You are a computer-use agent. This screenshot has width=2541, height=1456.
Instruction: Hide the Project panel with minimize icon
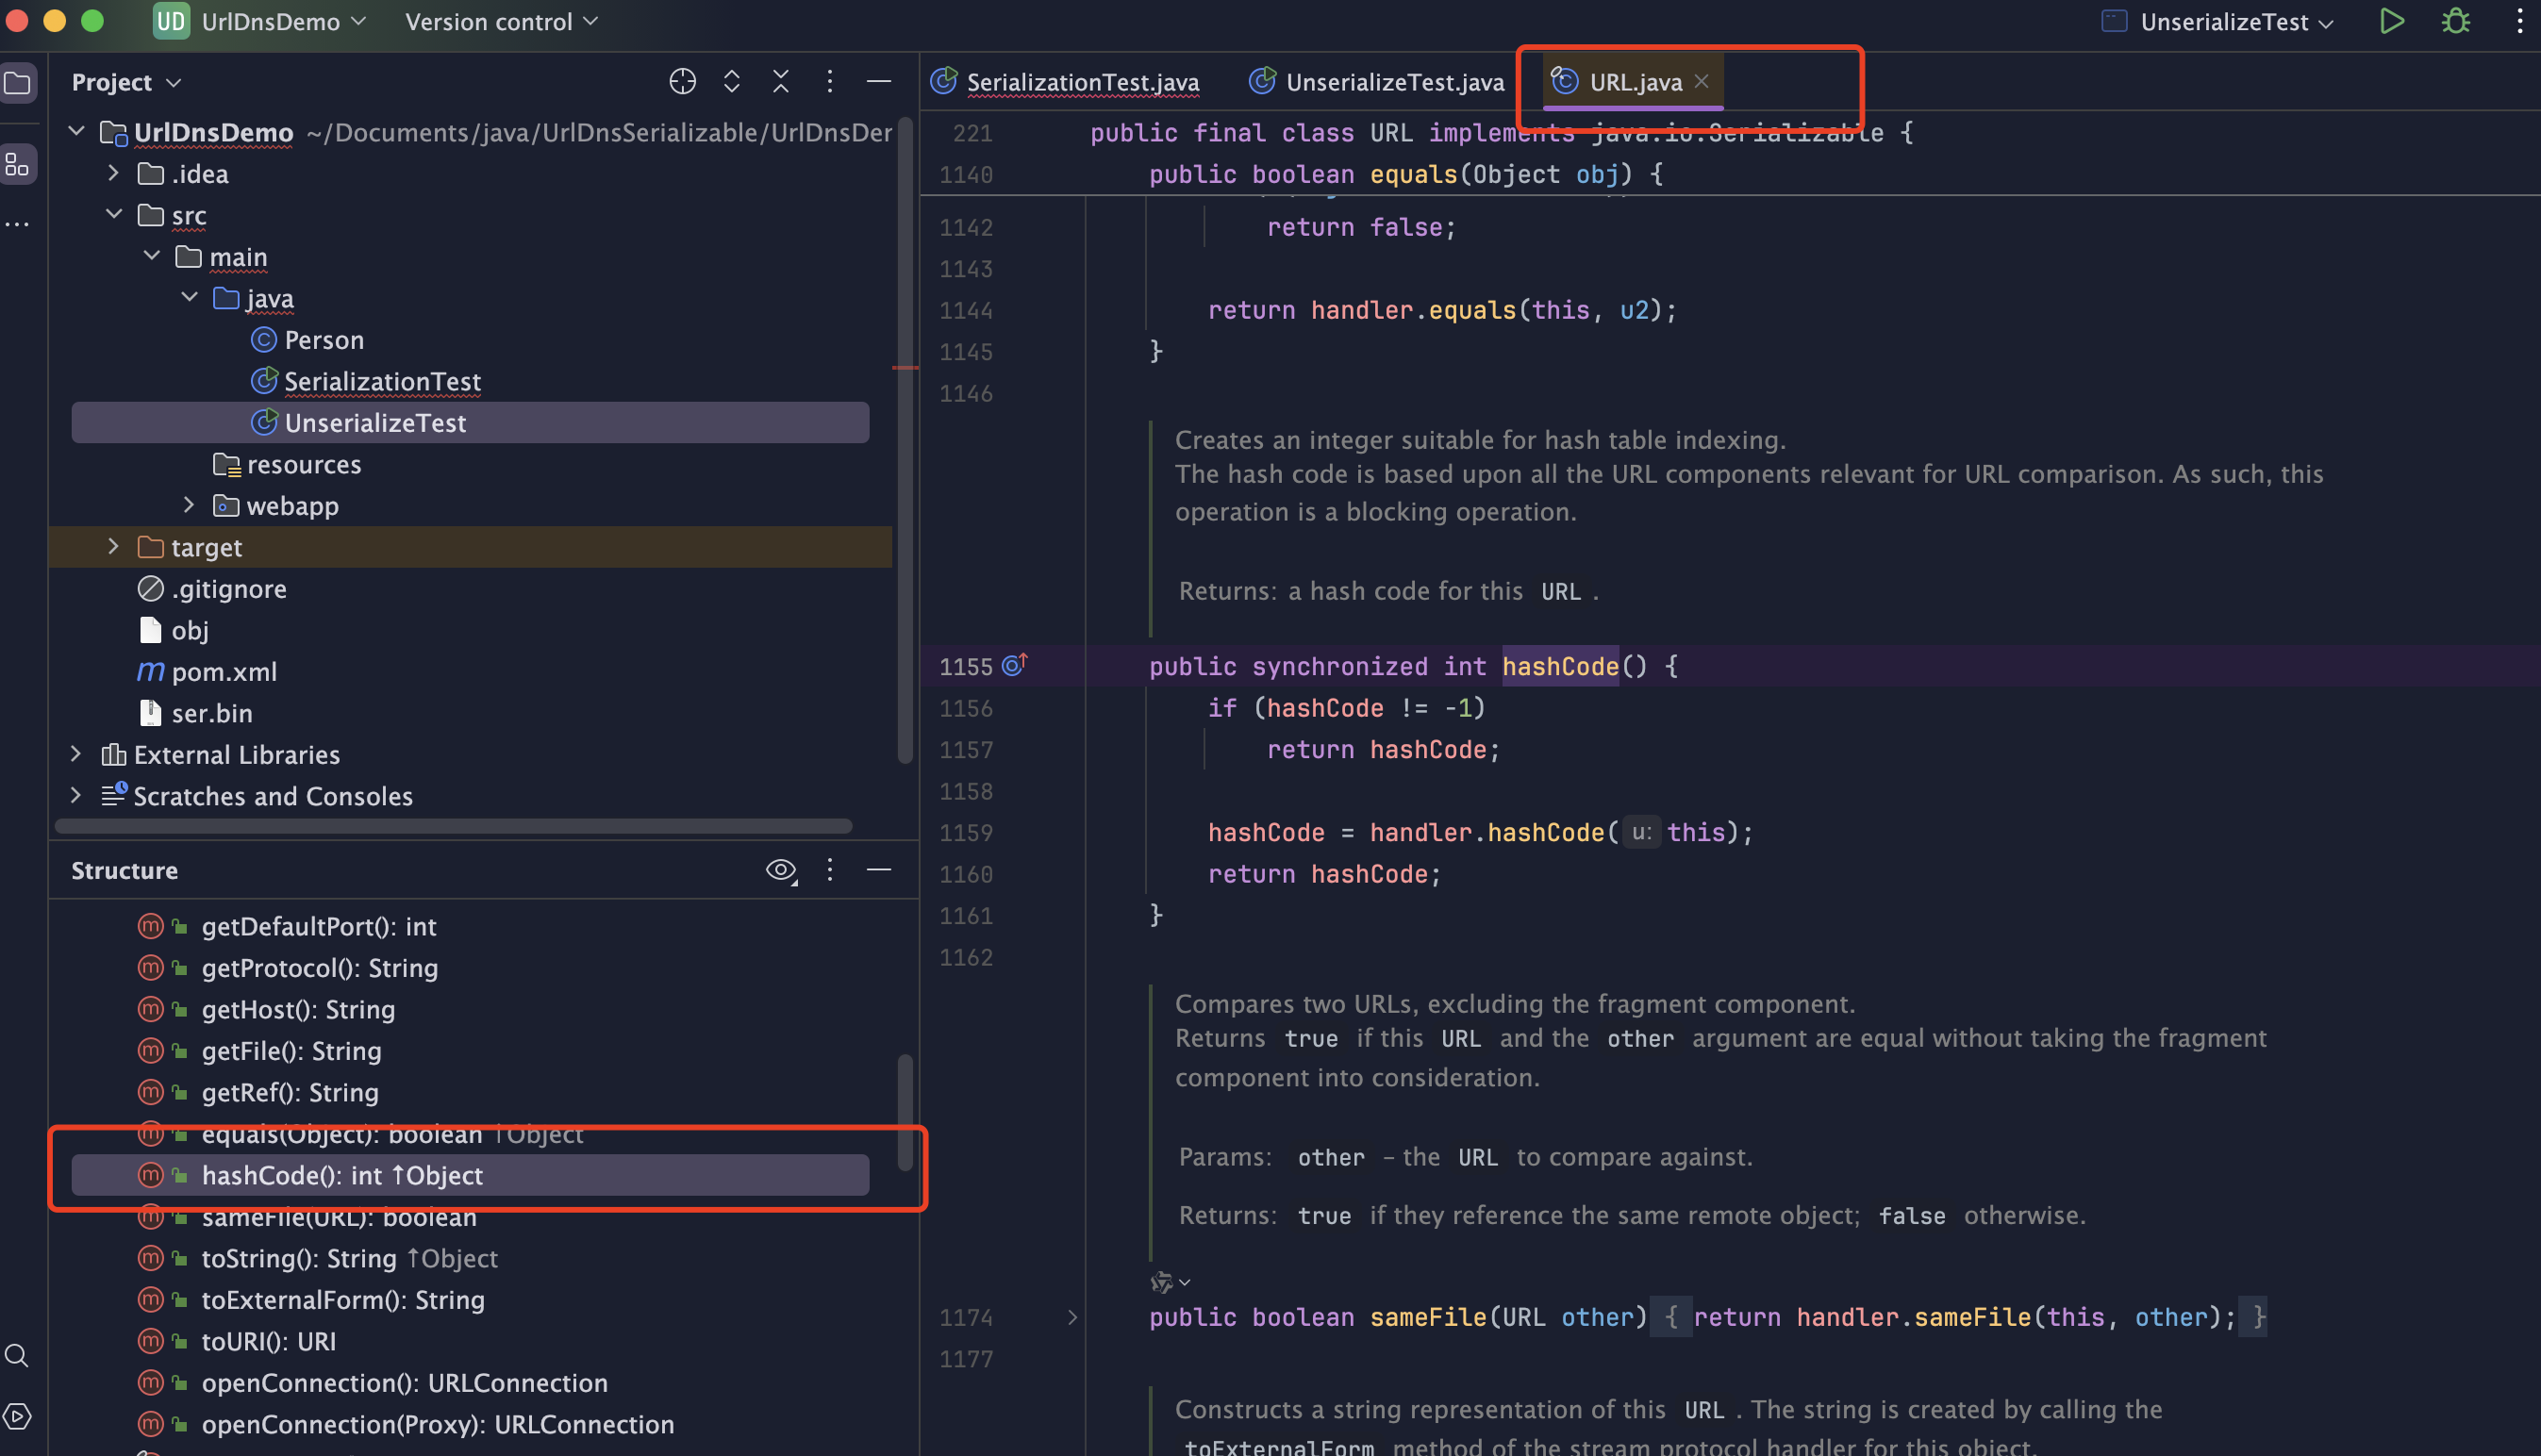[x=879, y=82]
